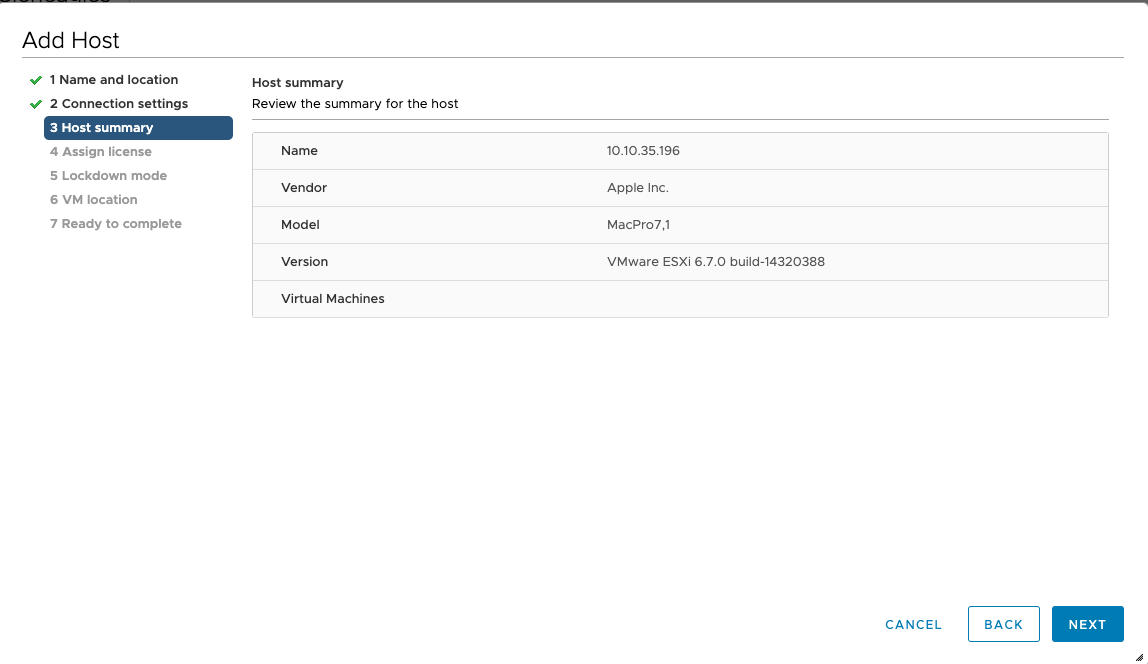Select step 6 VM location
Screen dimensions: 1148x664
tap(94, 200)
